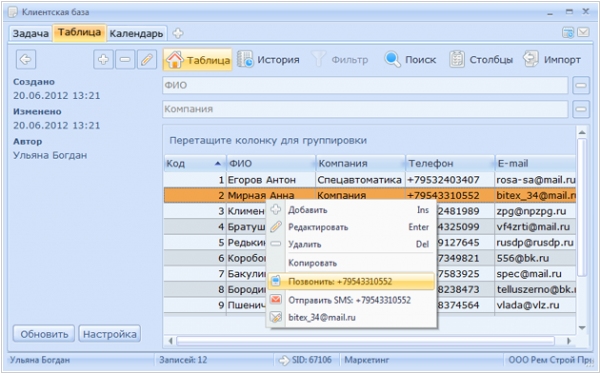Choose Копировать in context menu
The width and height of the screenshot is (600, 373).
tap(352, 263)
